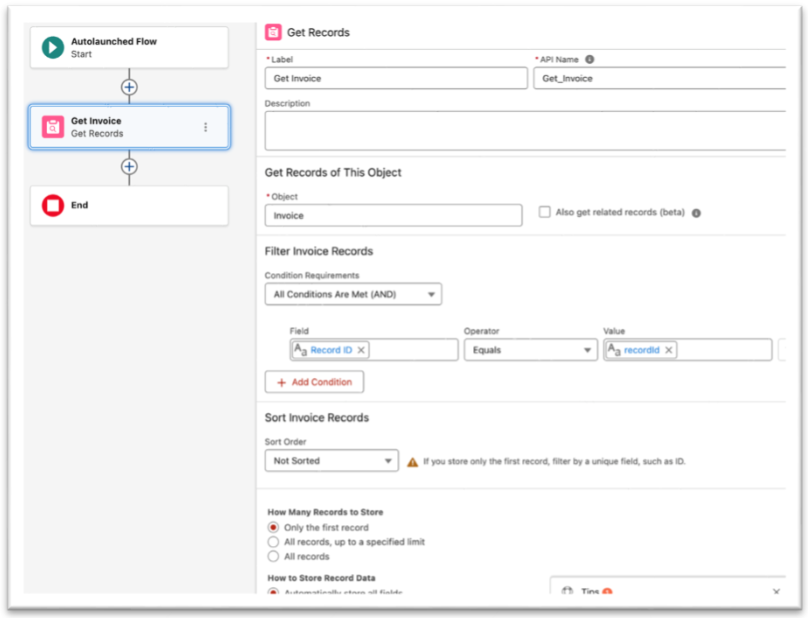Click the Add Condition button
808x618 pixels.
pos(315,382)
